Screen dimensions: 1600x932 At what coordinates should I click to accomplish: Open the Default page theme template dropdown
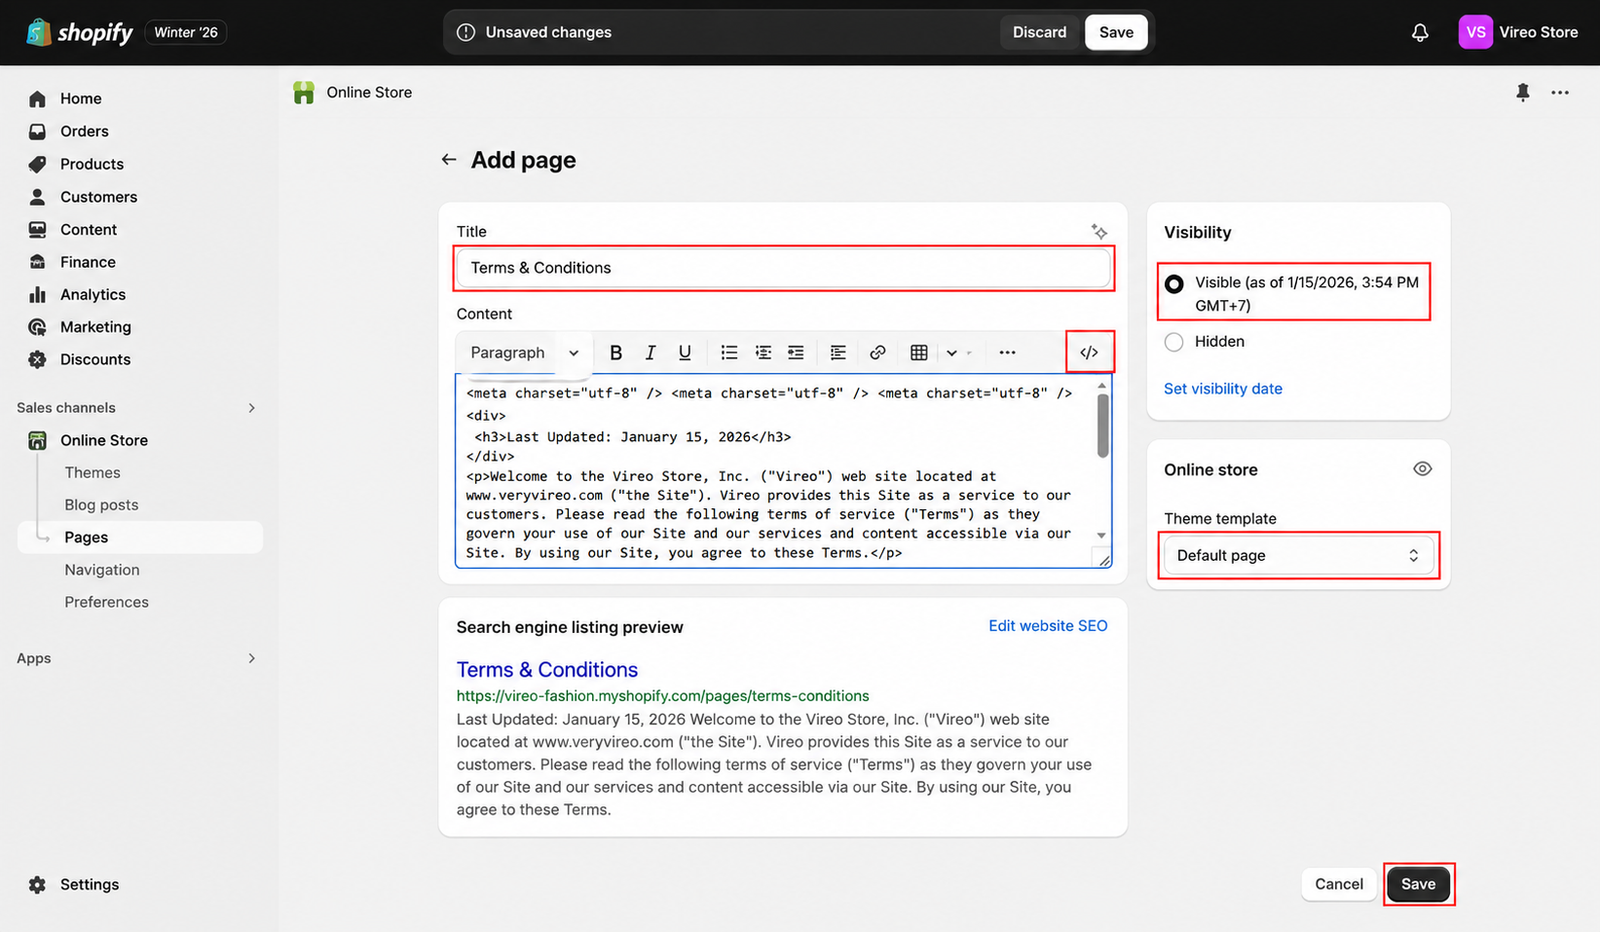1297,555
